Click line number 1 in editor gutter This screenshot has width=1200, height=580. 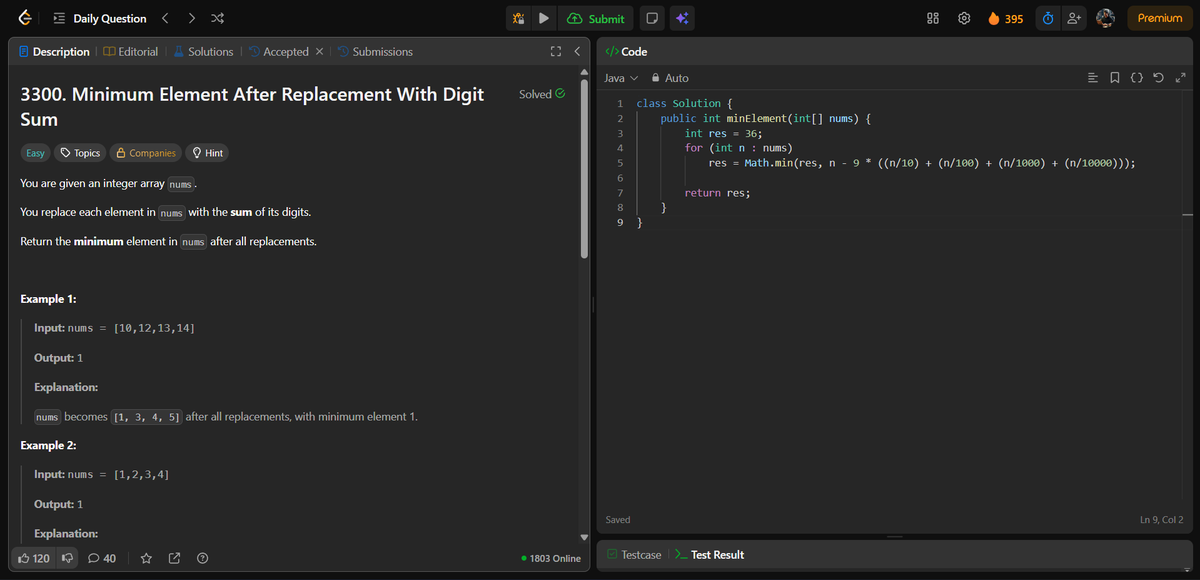click(621, 103)
